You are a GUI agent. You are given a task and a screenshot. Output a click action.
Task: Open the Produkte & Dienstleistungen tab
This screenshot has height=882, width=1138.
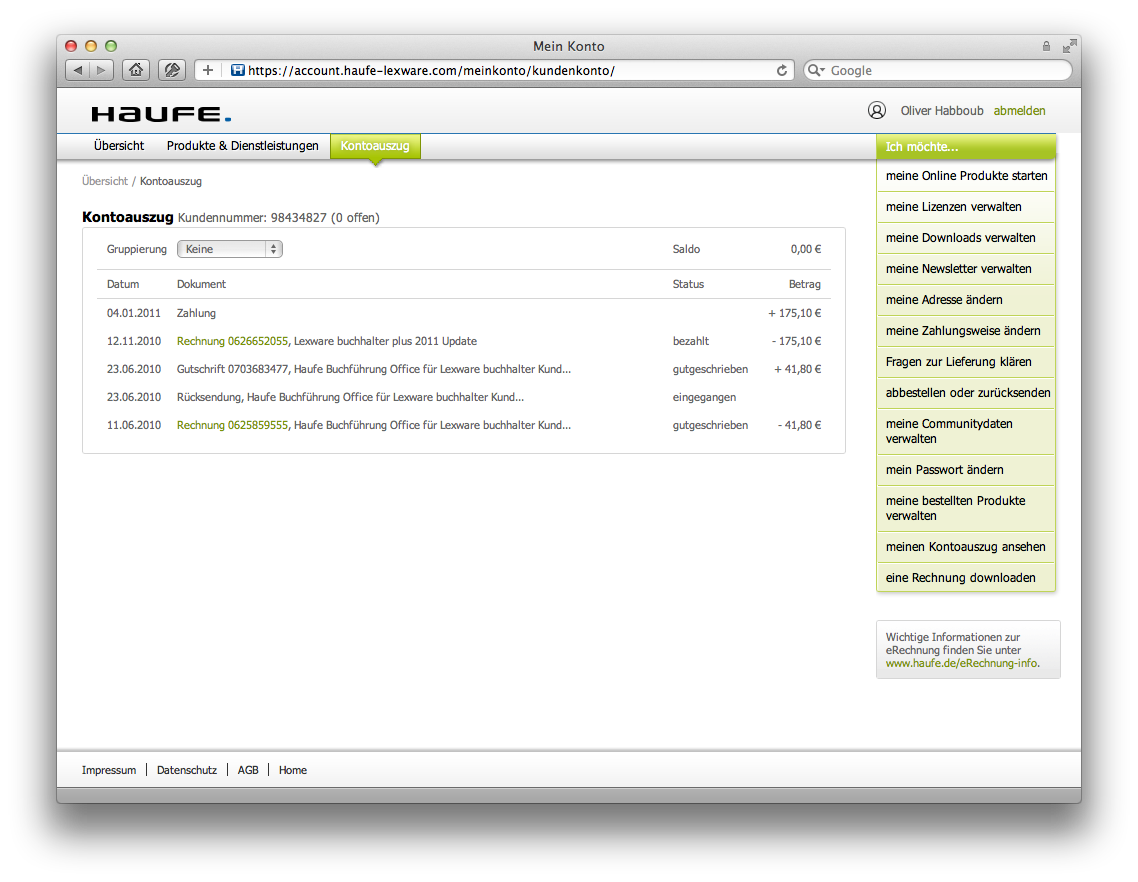[242, 146]
